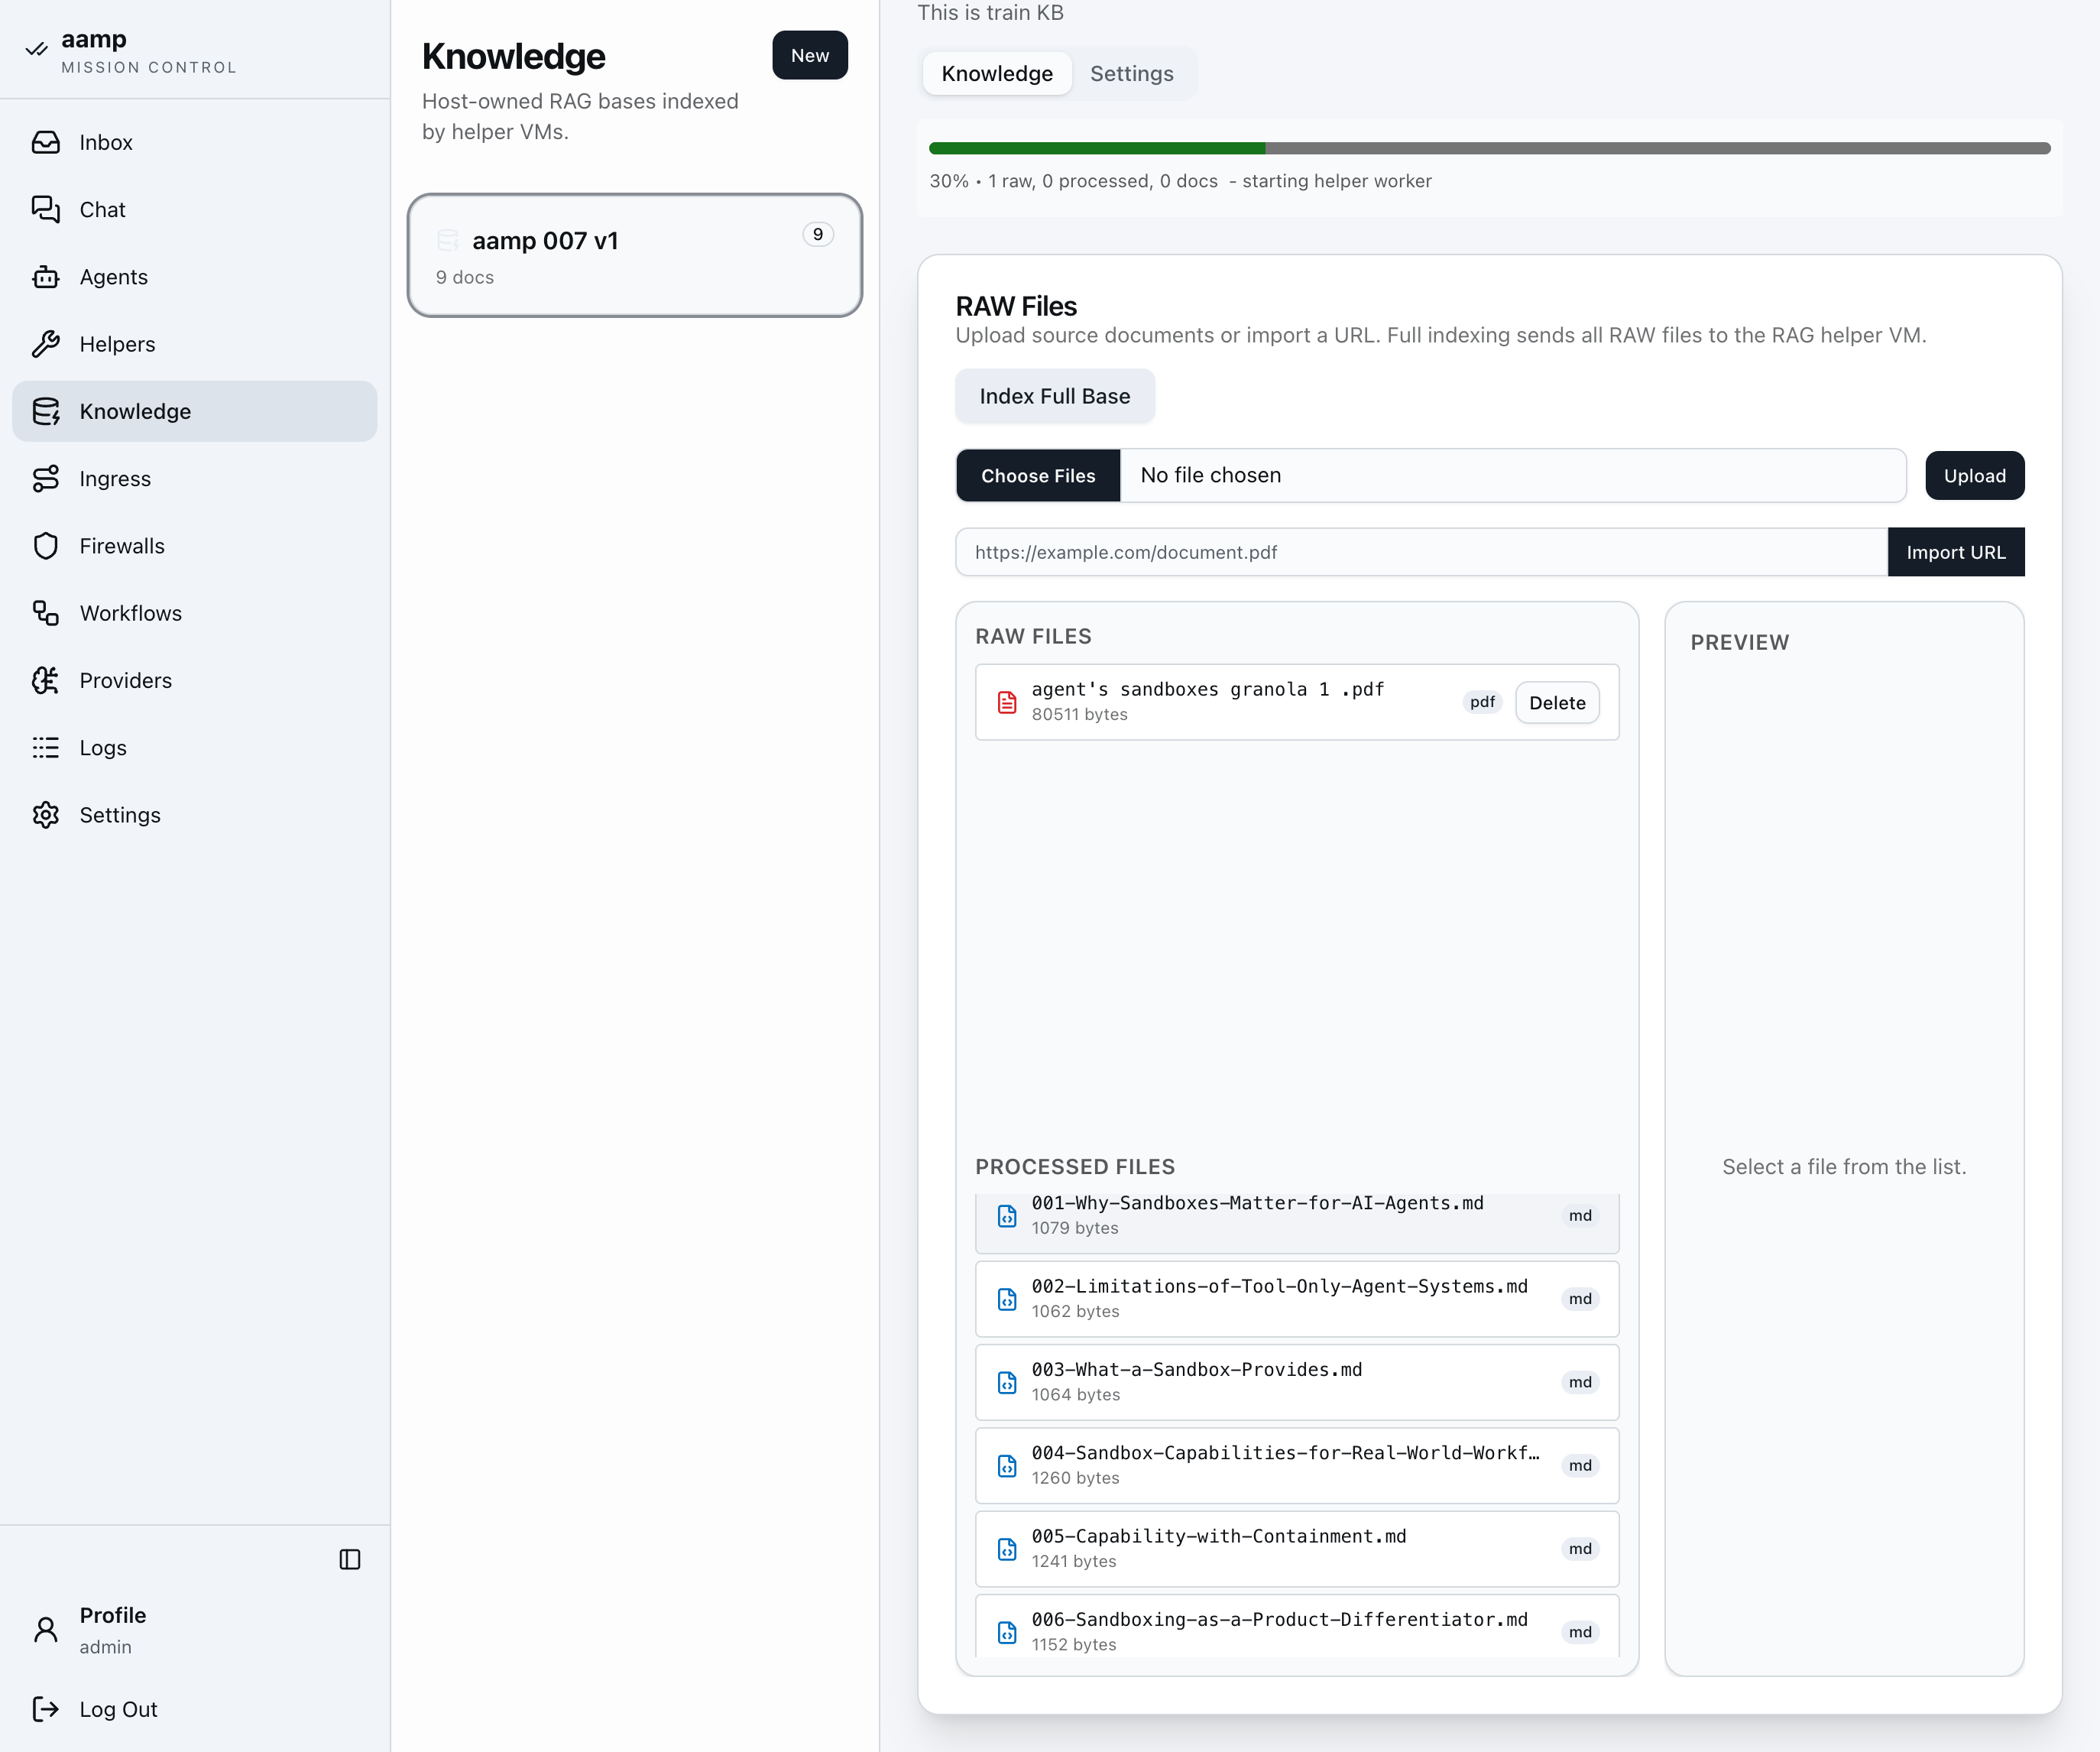Click the aamp checkmark logo icon
Viewport: 2100px width, 1752px height.
pos(37,49)
